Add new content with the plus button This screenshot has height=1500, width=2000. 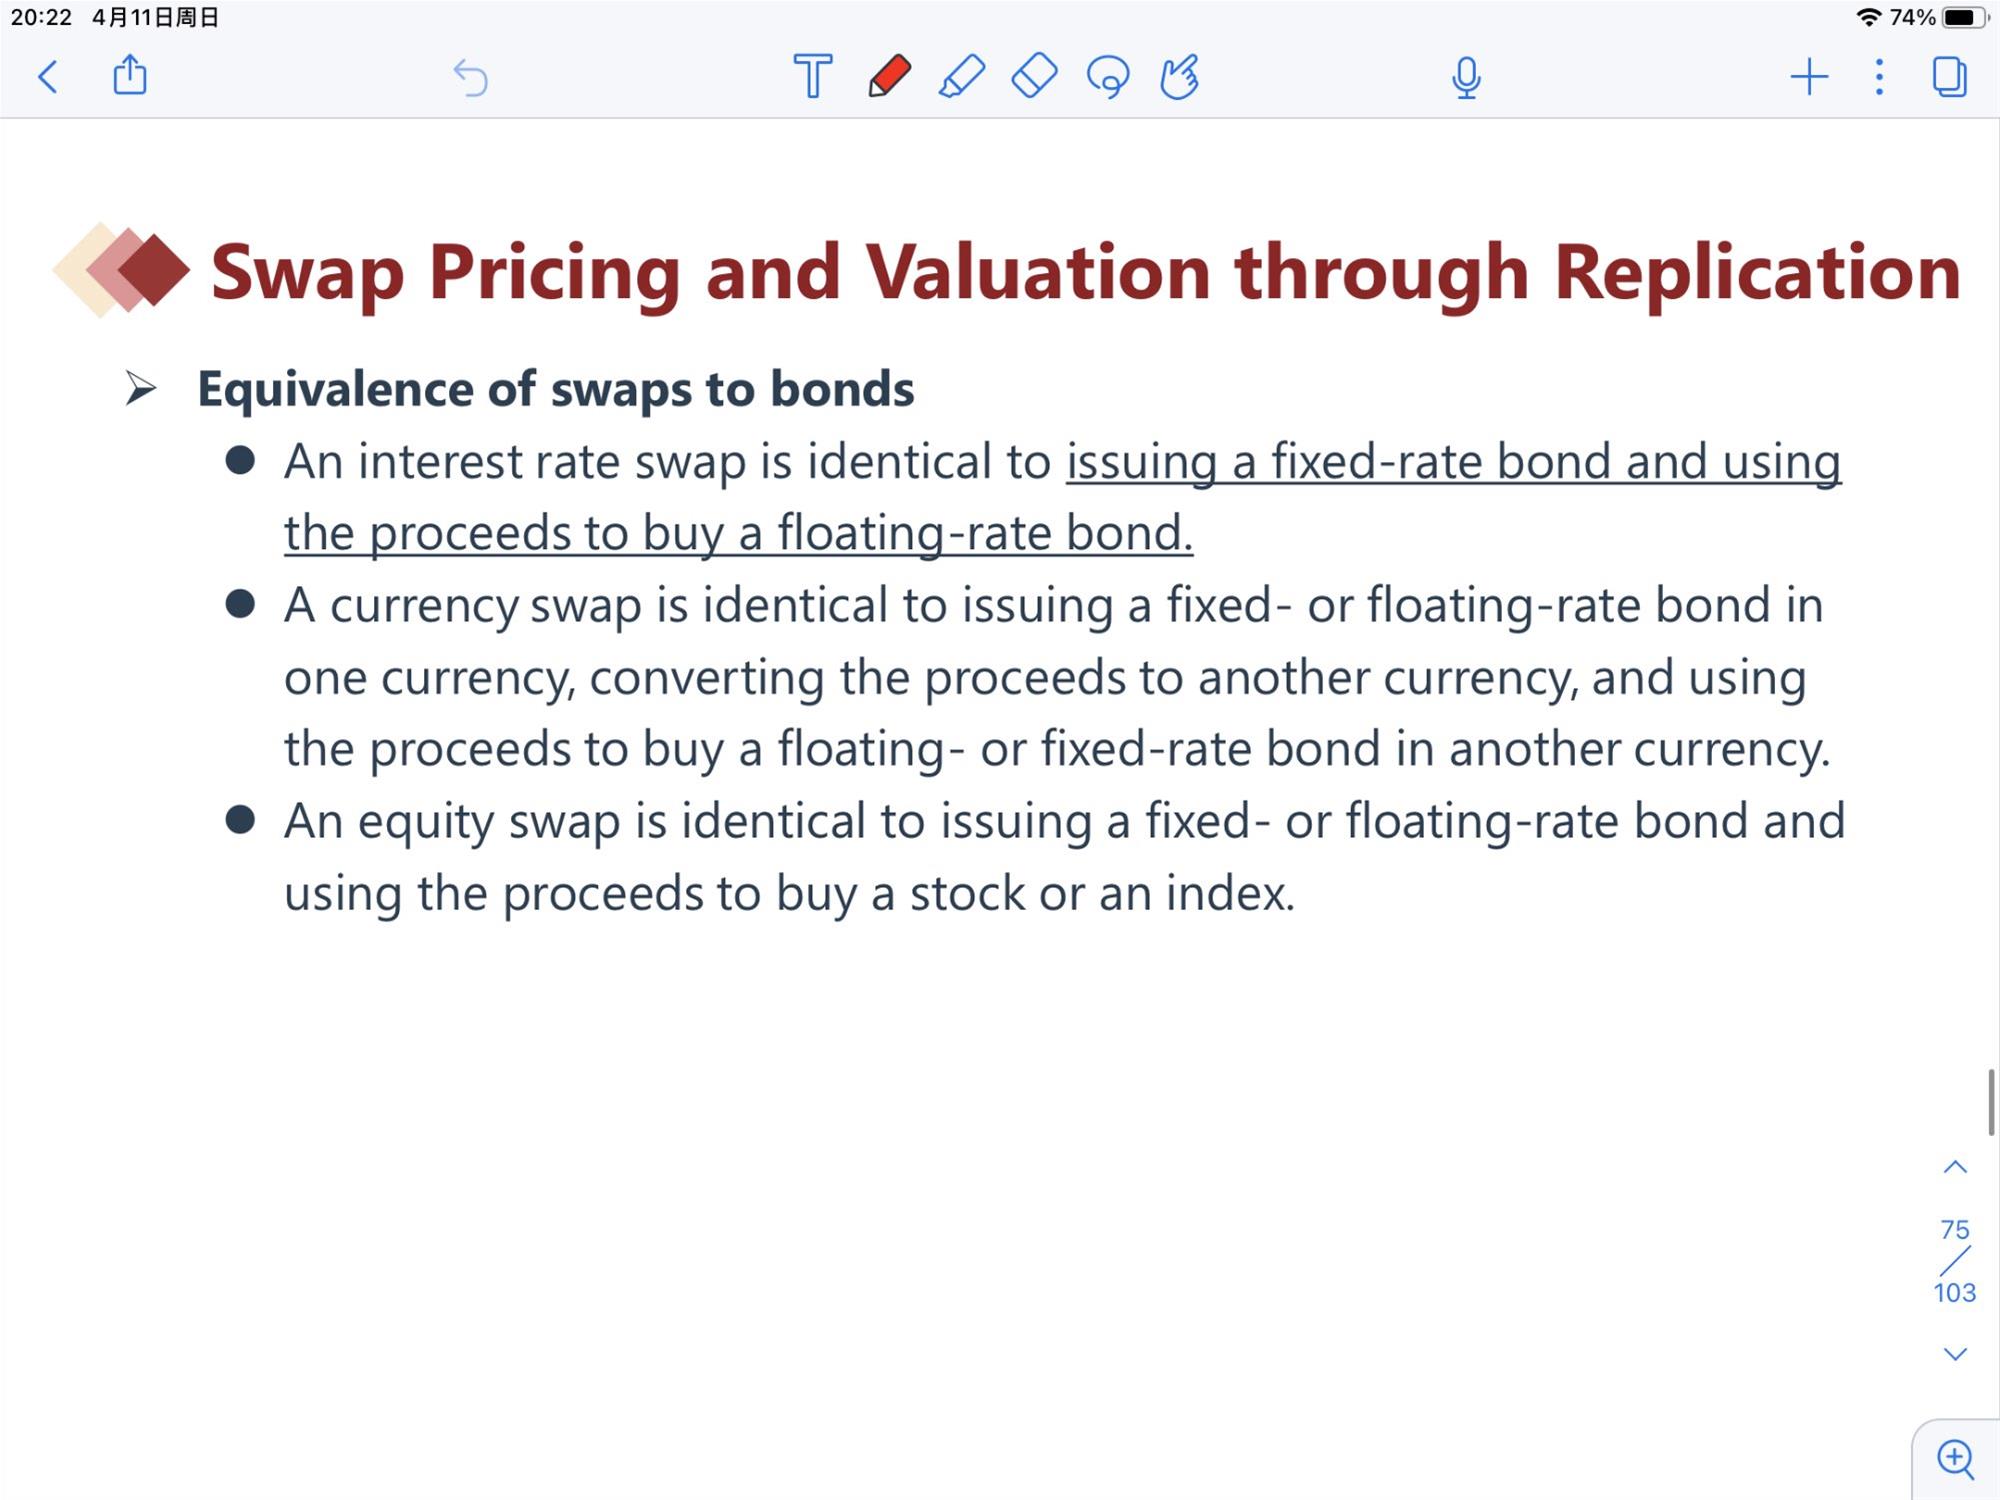coord(1809,77)
